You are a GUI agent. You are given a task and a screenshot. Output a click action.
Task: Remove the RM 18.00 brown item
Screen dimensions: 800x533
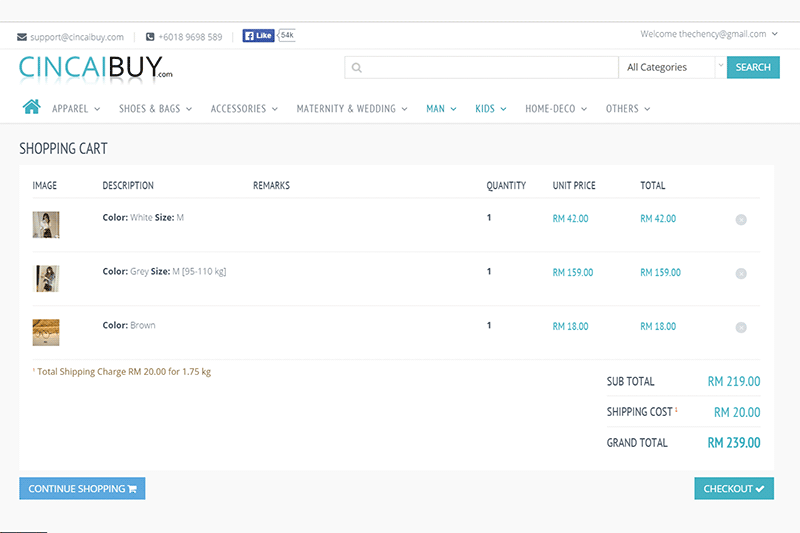click(x=741, y=327)
